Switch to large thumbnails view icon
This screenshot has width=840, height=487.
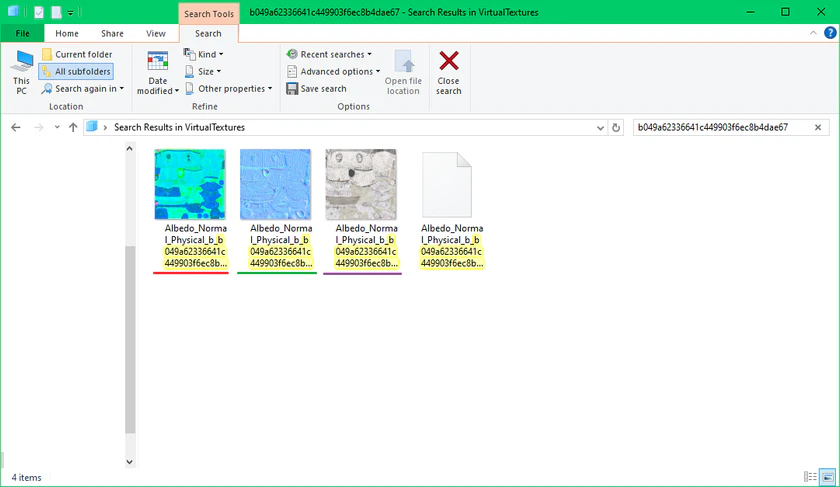click(825, 477)
